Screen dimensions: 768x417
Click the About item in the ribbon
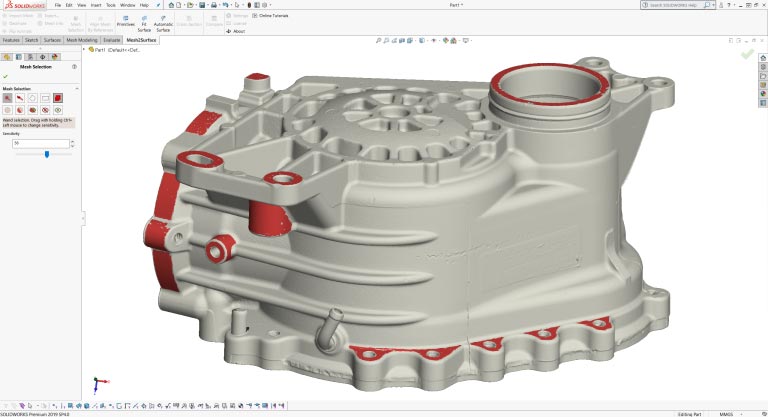(236, 31)
